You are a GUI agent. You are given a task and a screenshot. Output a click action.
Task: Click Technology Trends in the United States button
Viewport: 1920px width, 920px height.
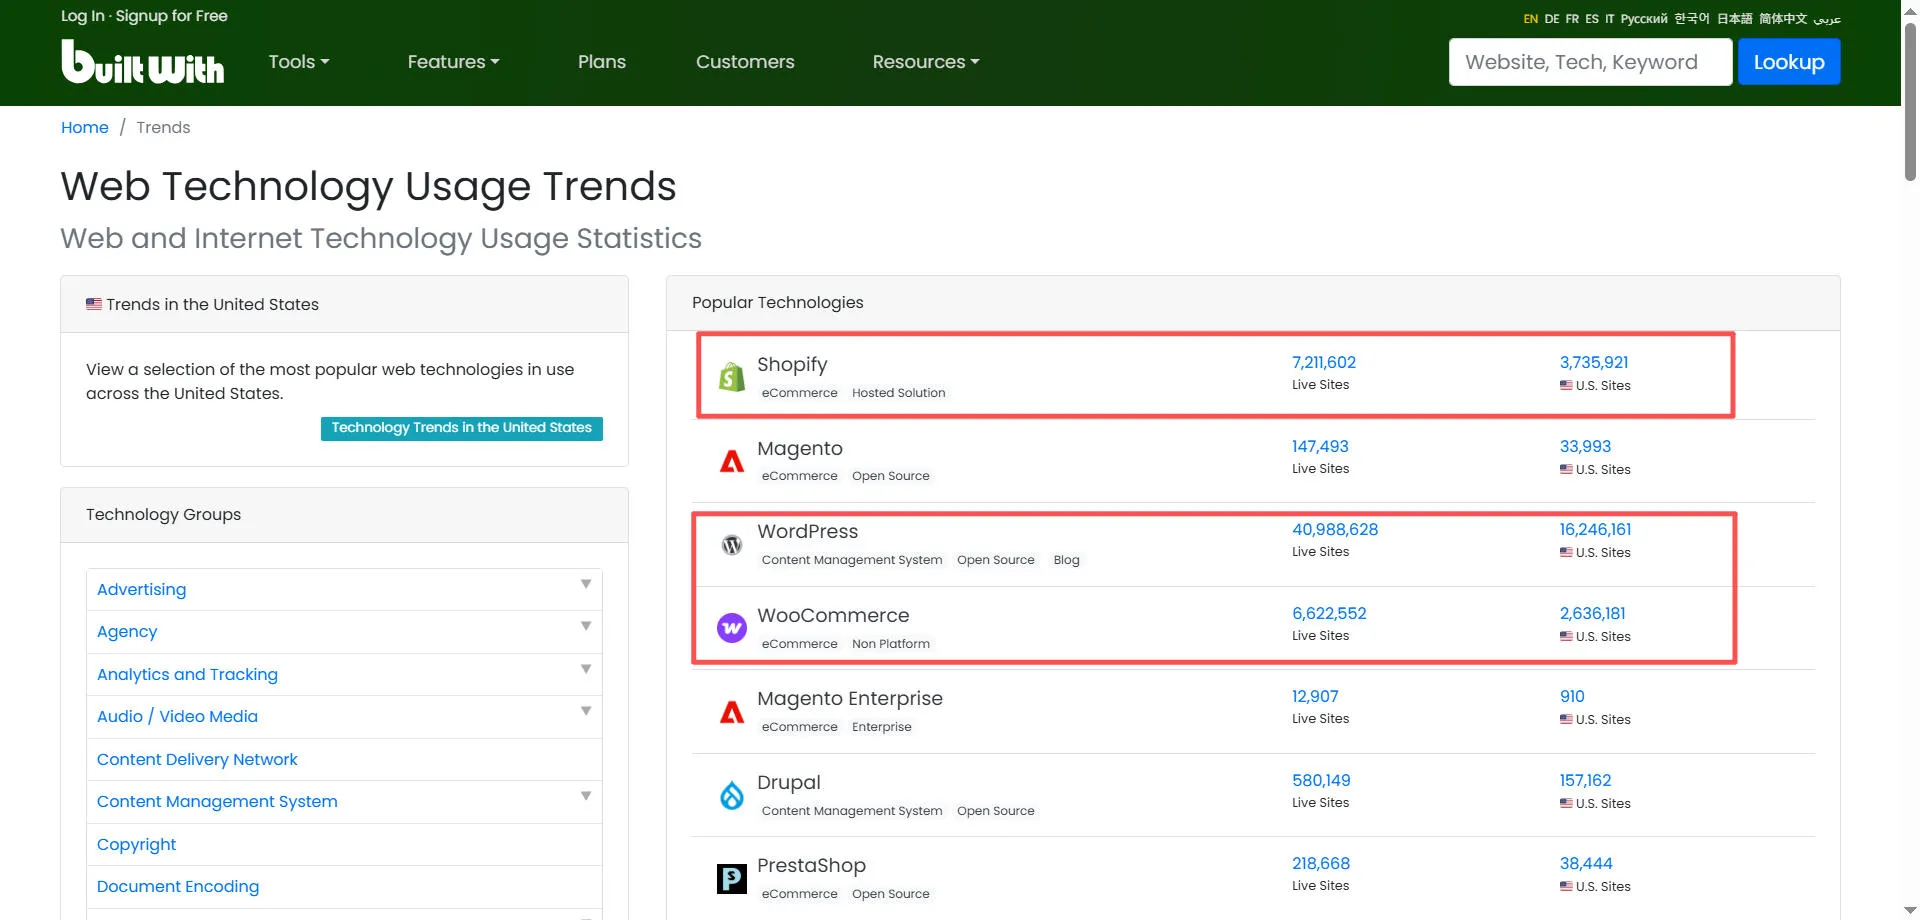(461, 428)
